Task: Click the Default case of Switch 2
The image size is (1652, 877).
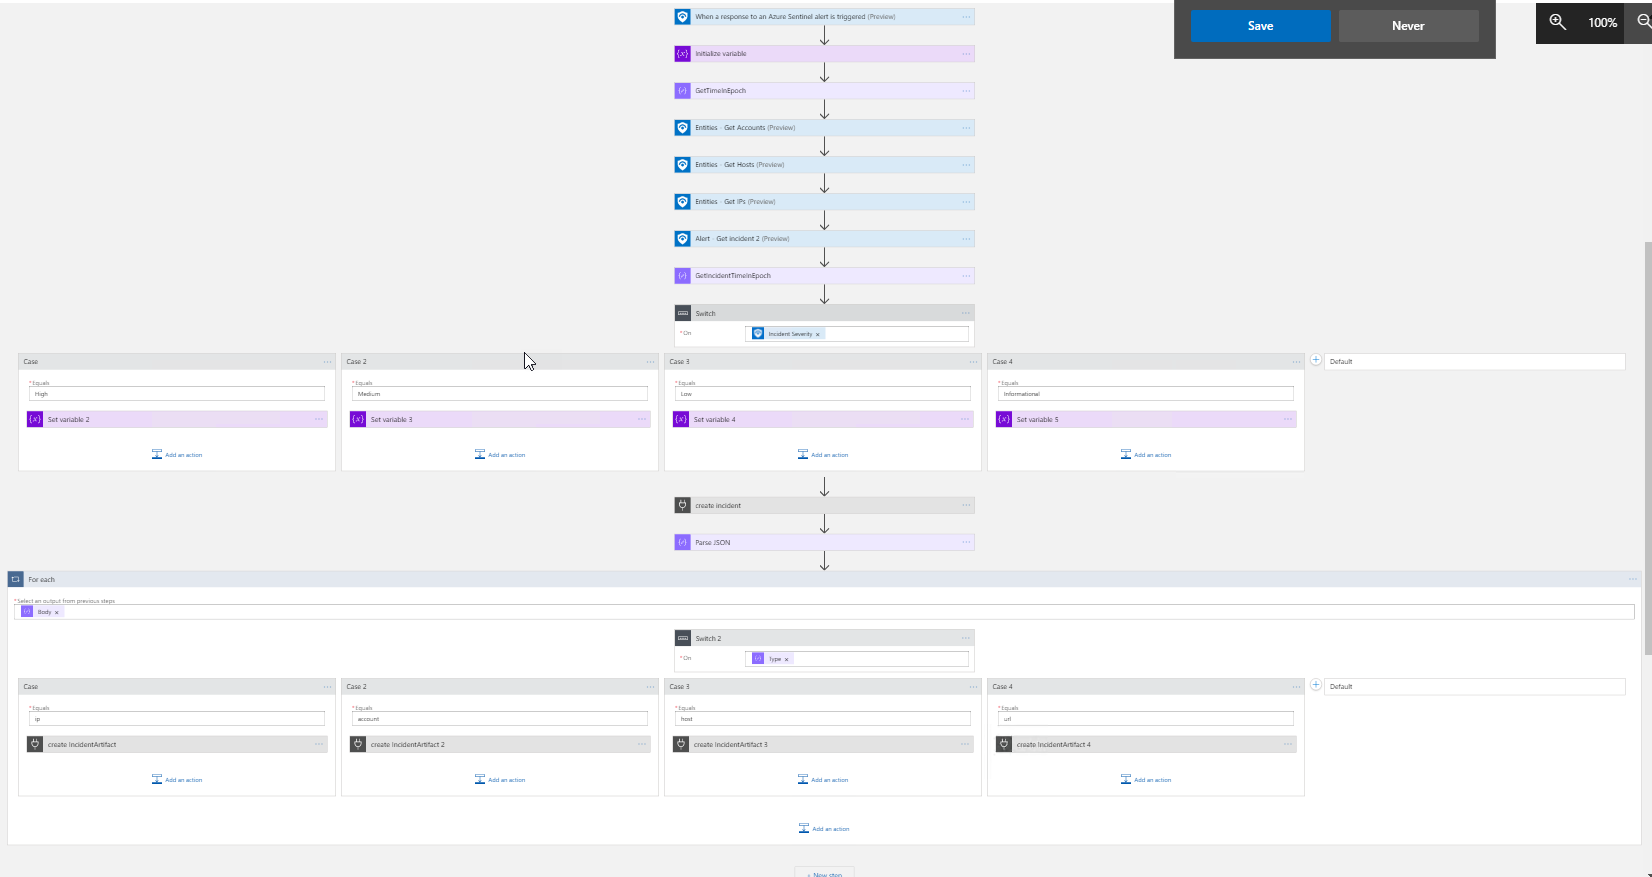Action: [x=1475, y=687]
